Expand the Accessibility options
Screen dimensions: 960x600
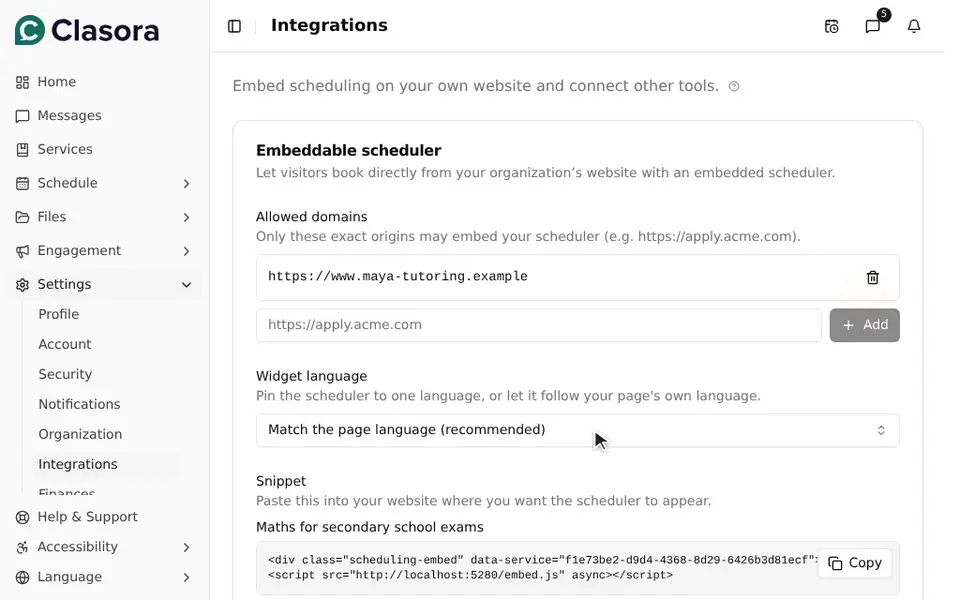coord(186,547)
